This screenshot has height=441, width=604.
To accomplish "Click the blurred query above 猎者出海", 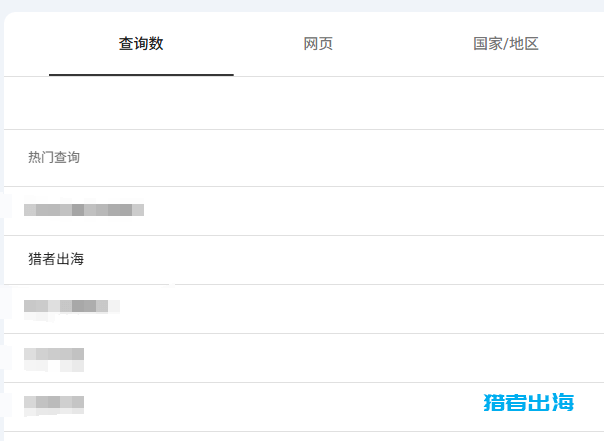I will pyautogui.click(x=84, y=210).
